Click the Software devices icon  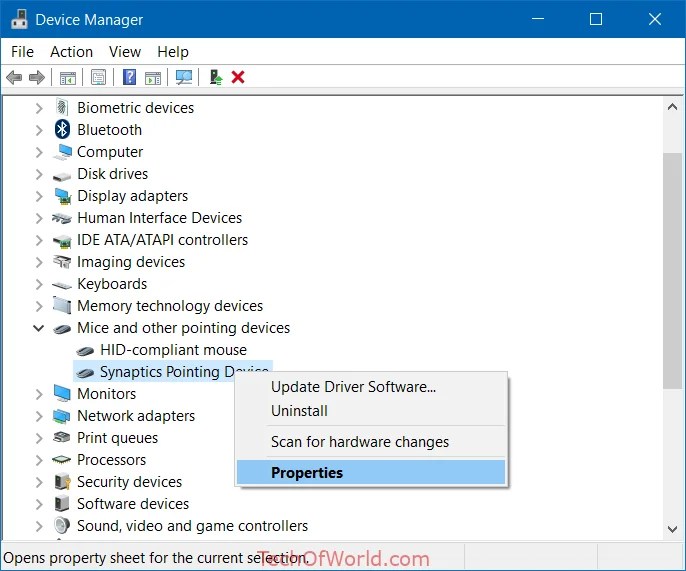[x=62, y=503]
